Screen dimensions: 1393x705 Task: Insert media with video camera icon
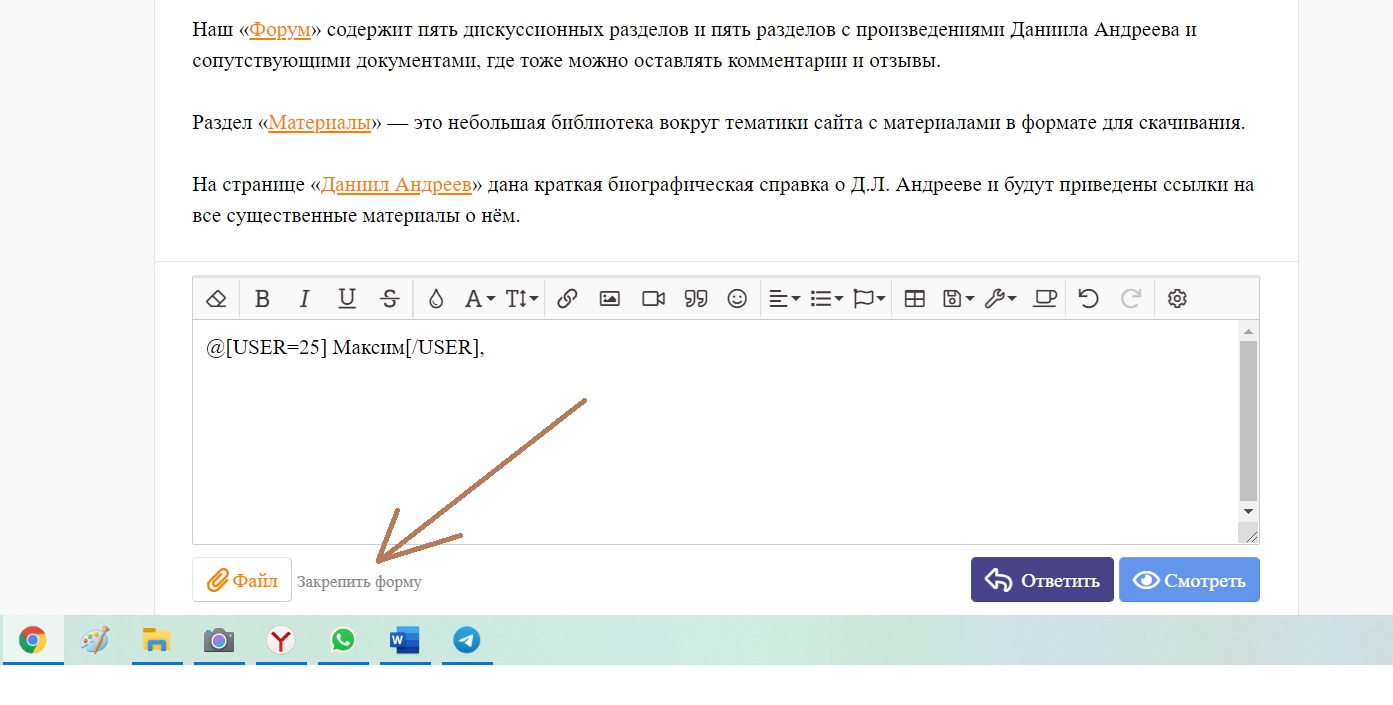(x=653, y=298)
